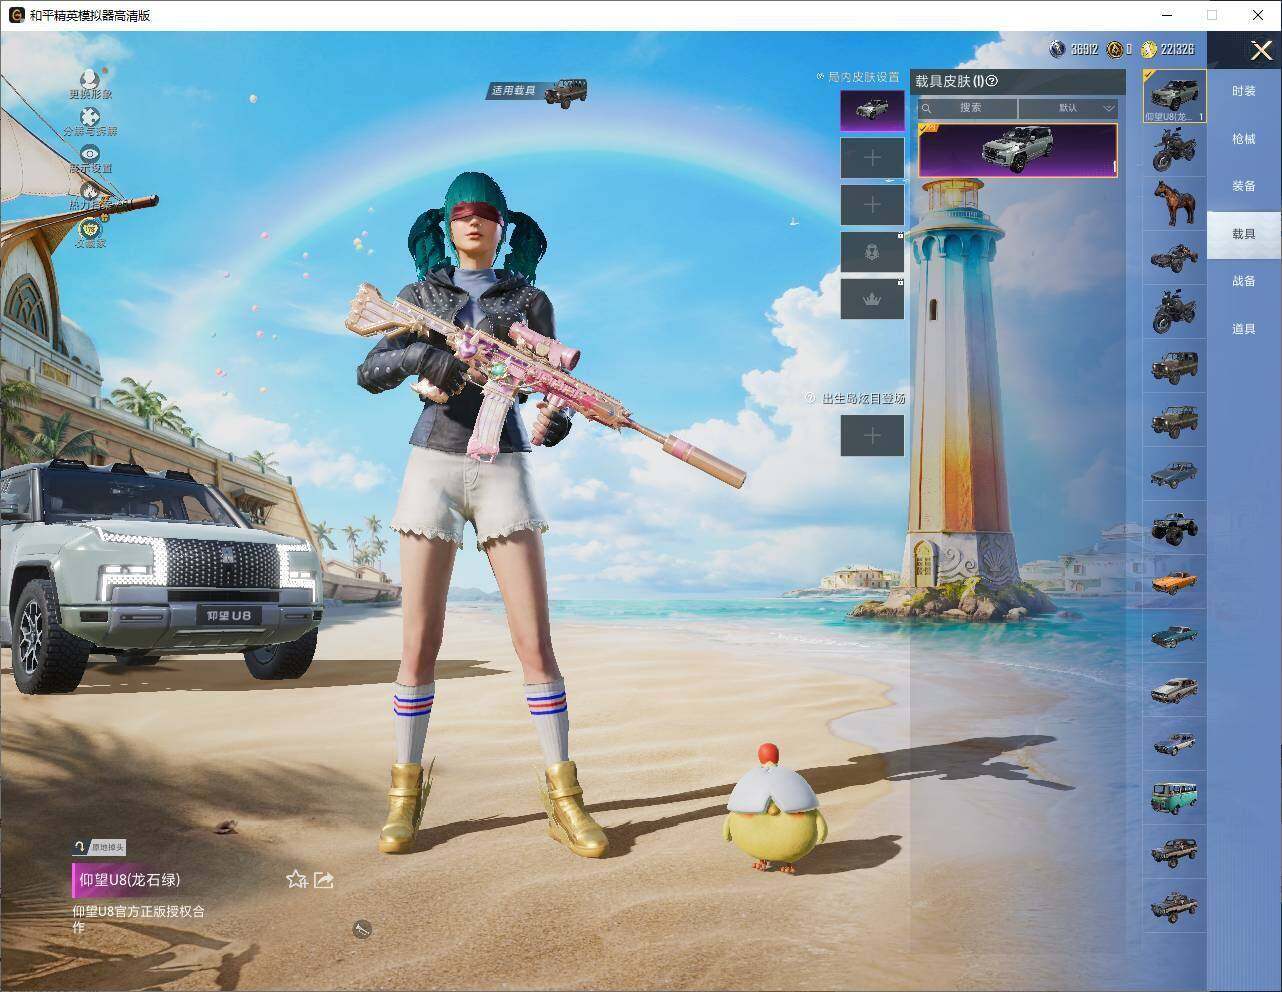This screenshot has width=1282, height=992.
Task: Select the horse in vehicle list
Action: [x=1174, y=203]
